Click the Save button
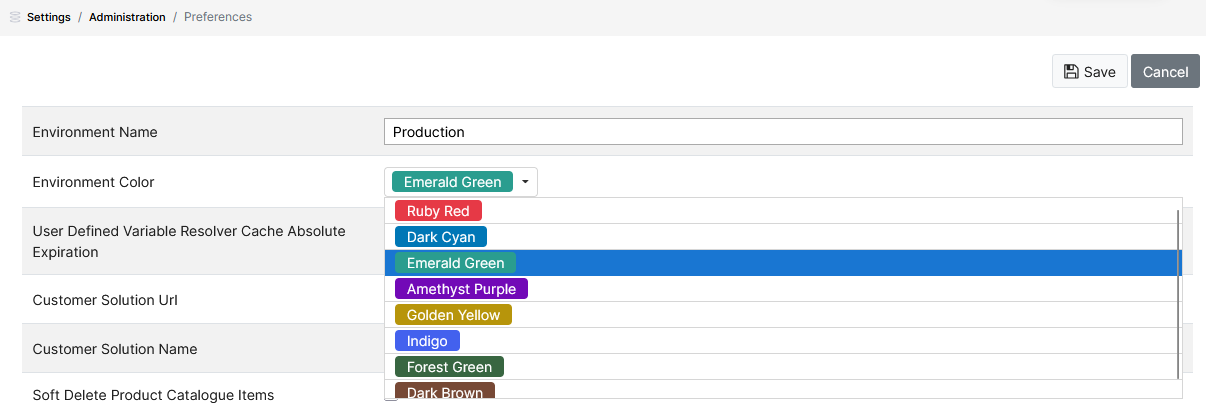Screen dimensions: 1206x412 1089,72
